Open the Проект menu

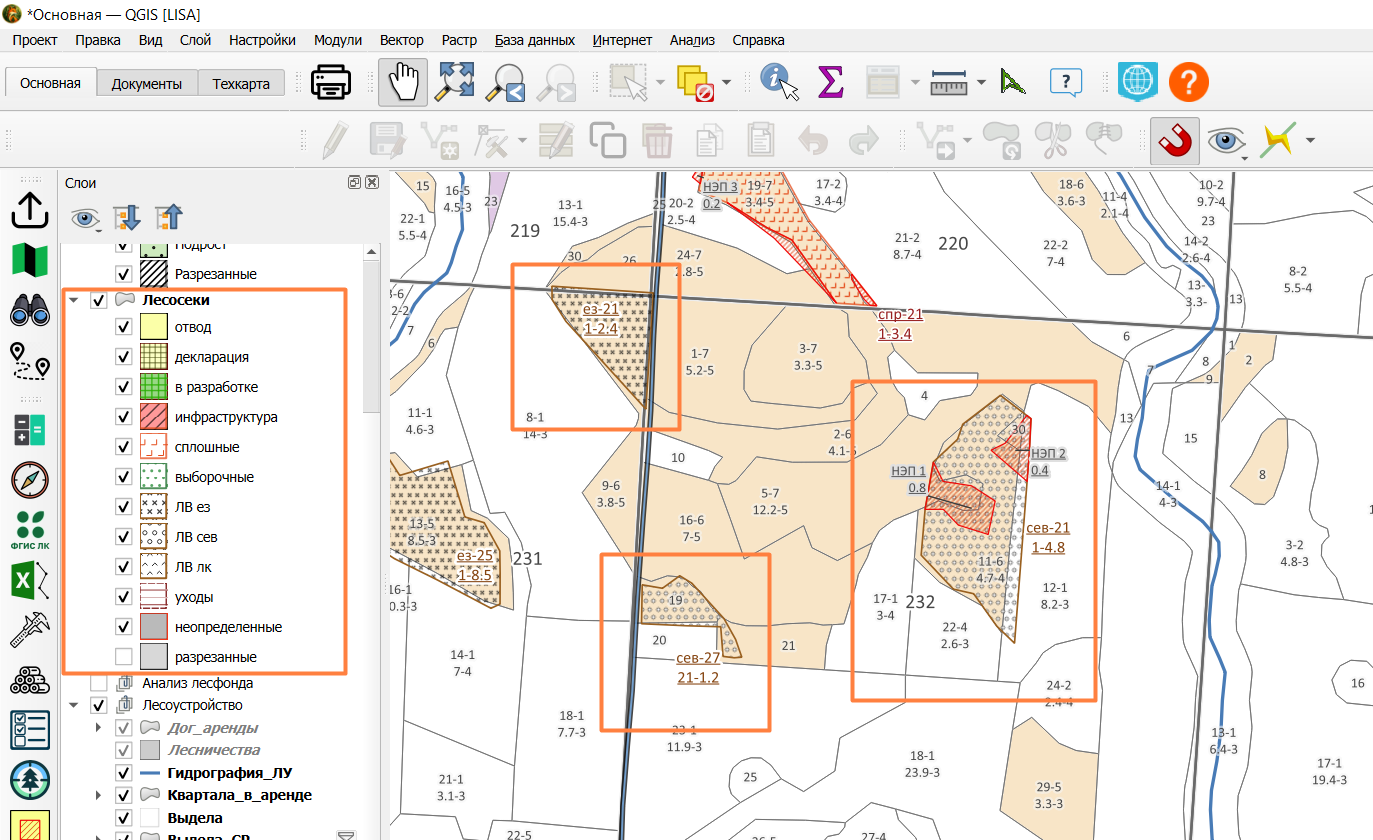pyautogui.click(x=35, y=40)
